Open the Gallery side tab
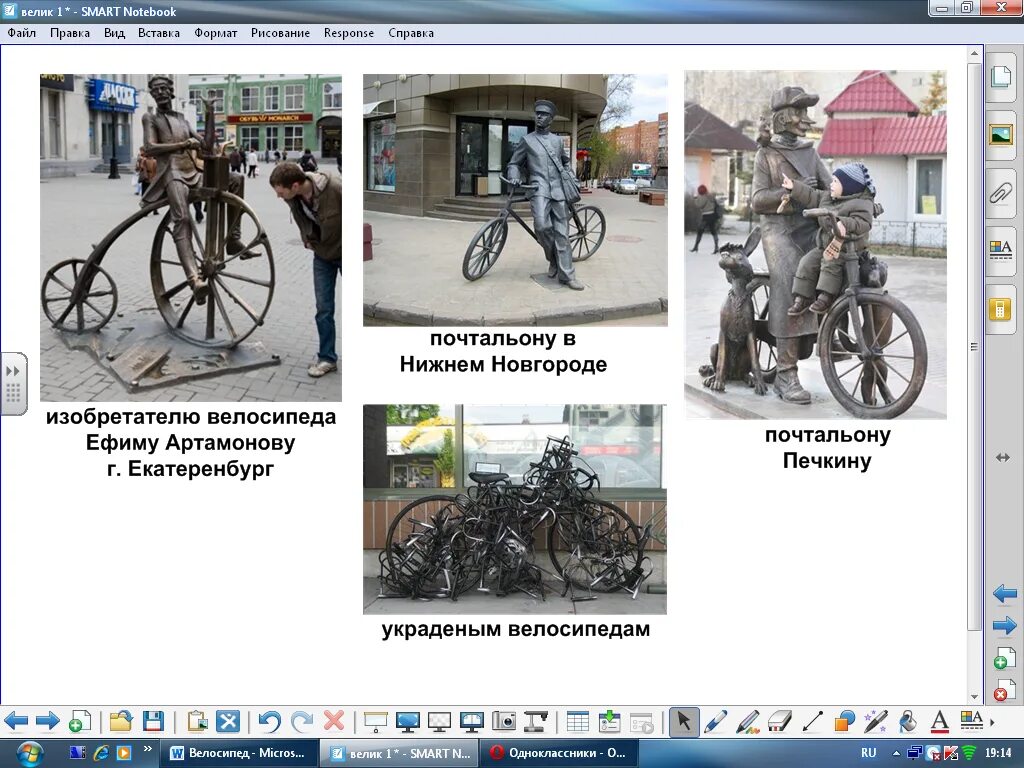The width and height of the screenshot is (1024, 768). (x=1000, y=135)
